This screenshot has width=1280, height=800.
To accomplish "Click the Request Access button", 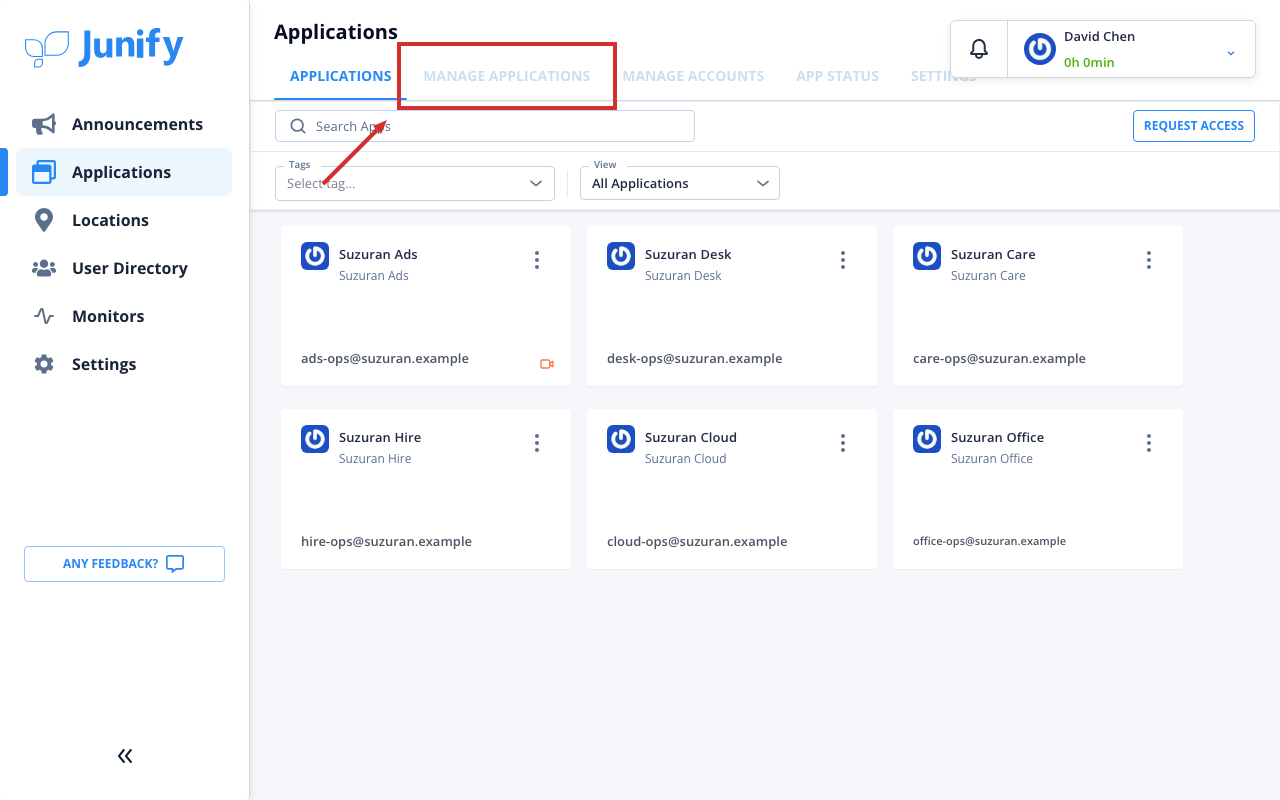I will [1194, 126].
